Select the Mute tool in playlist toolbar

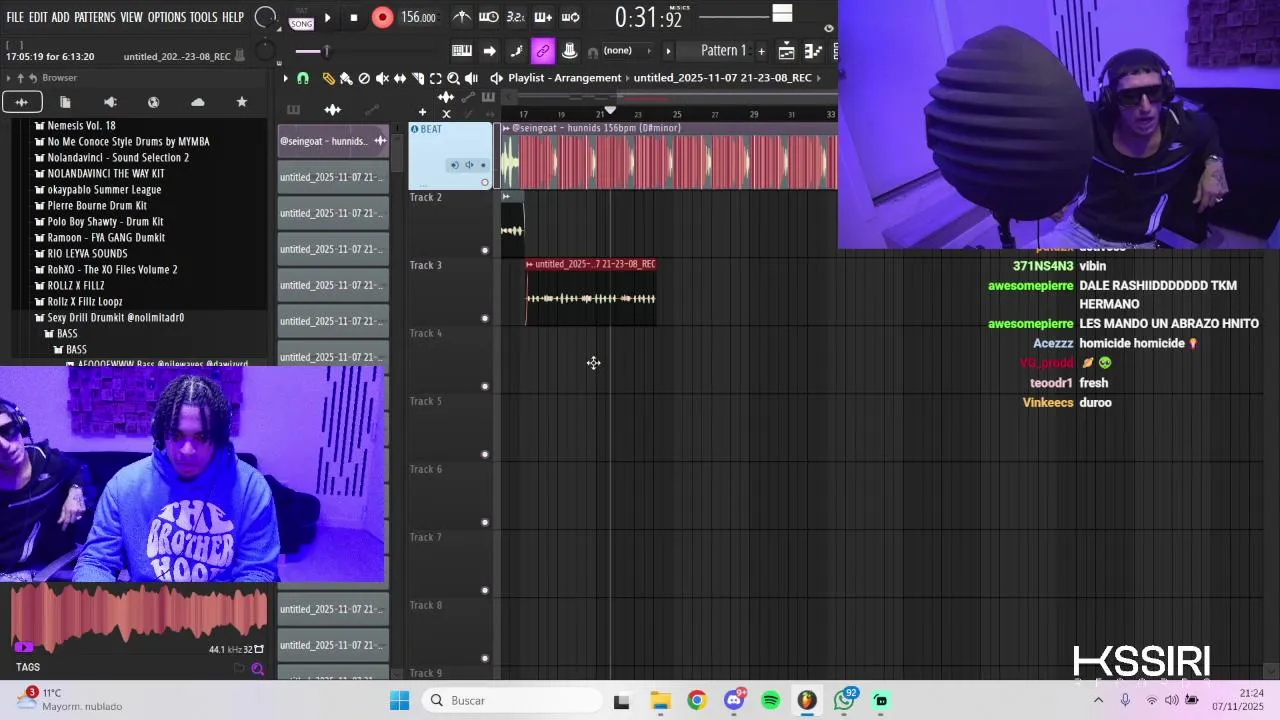click(382, 78)
